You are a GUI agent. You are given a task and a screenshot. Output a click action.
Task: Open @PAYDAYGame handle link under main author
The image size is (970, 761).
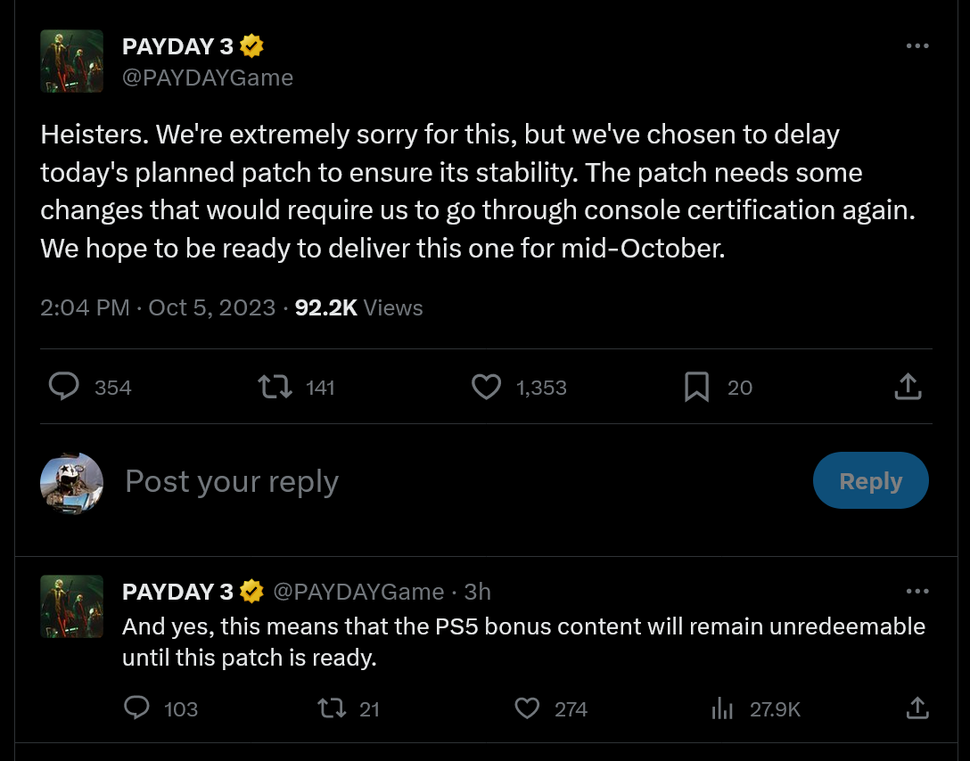[x=208, y=77]
